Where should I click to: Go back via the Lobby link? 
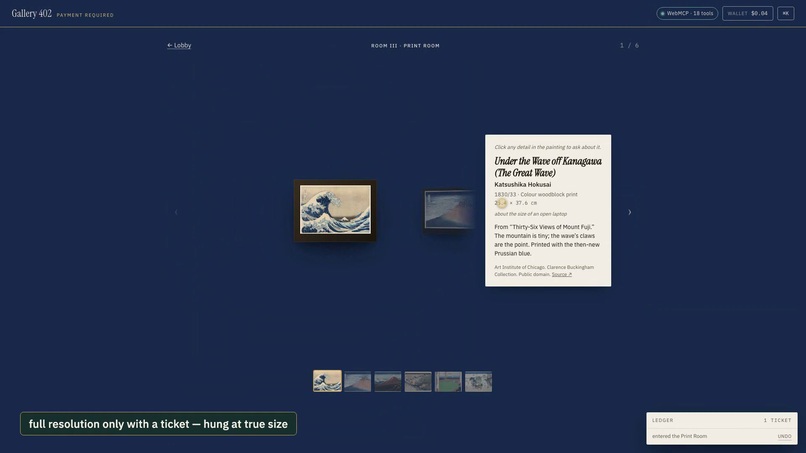[x=179, y=45]
